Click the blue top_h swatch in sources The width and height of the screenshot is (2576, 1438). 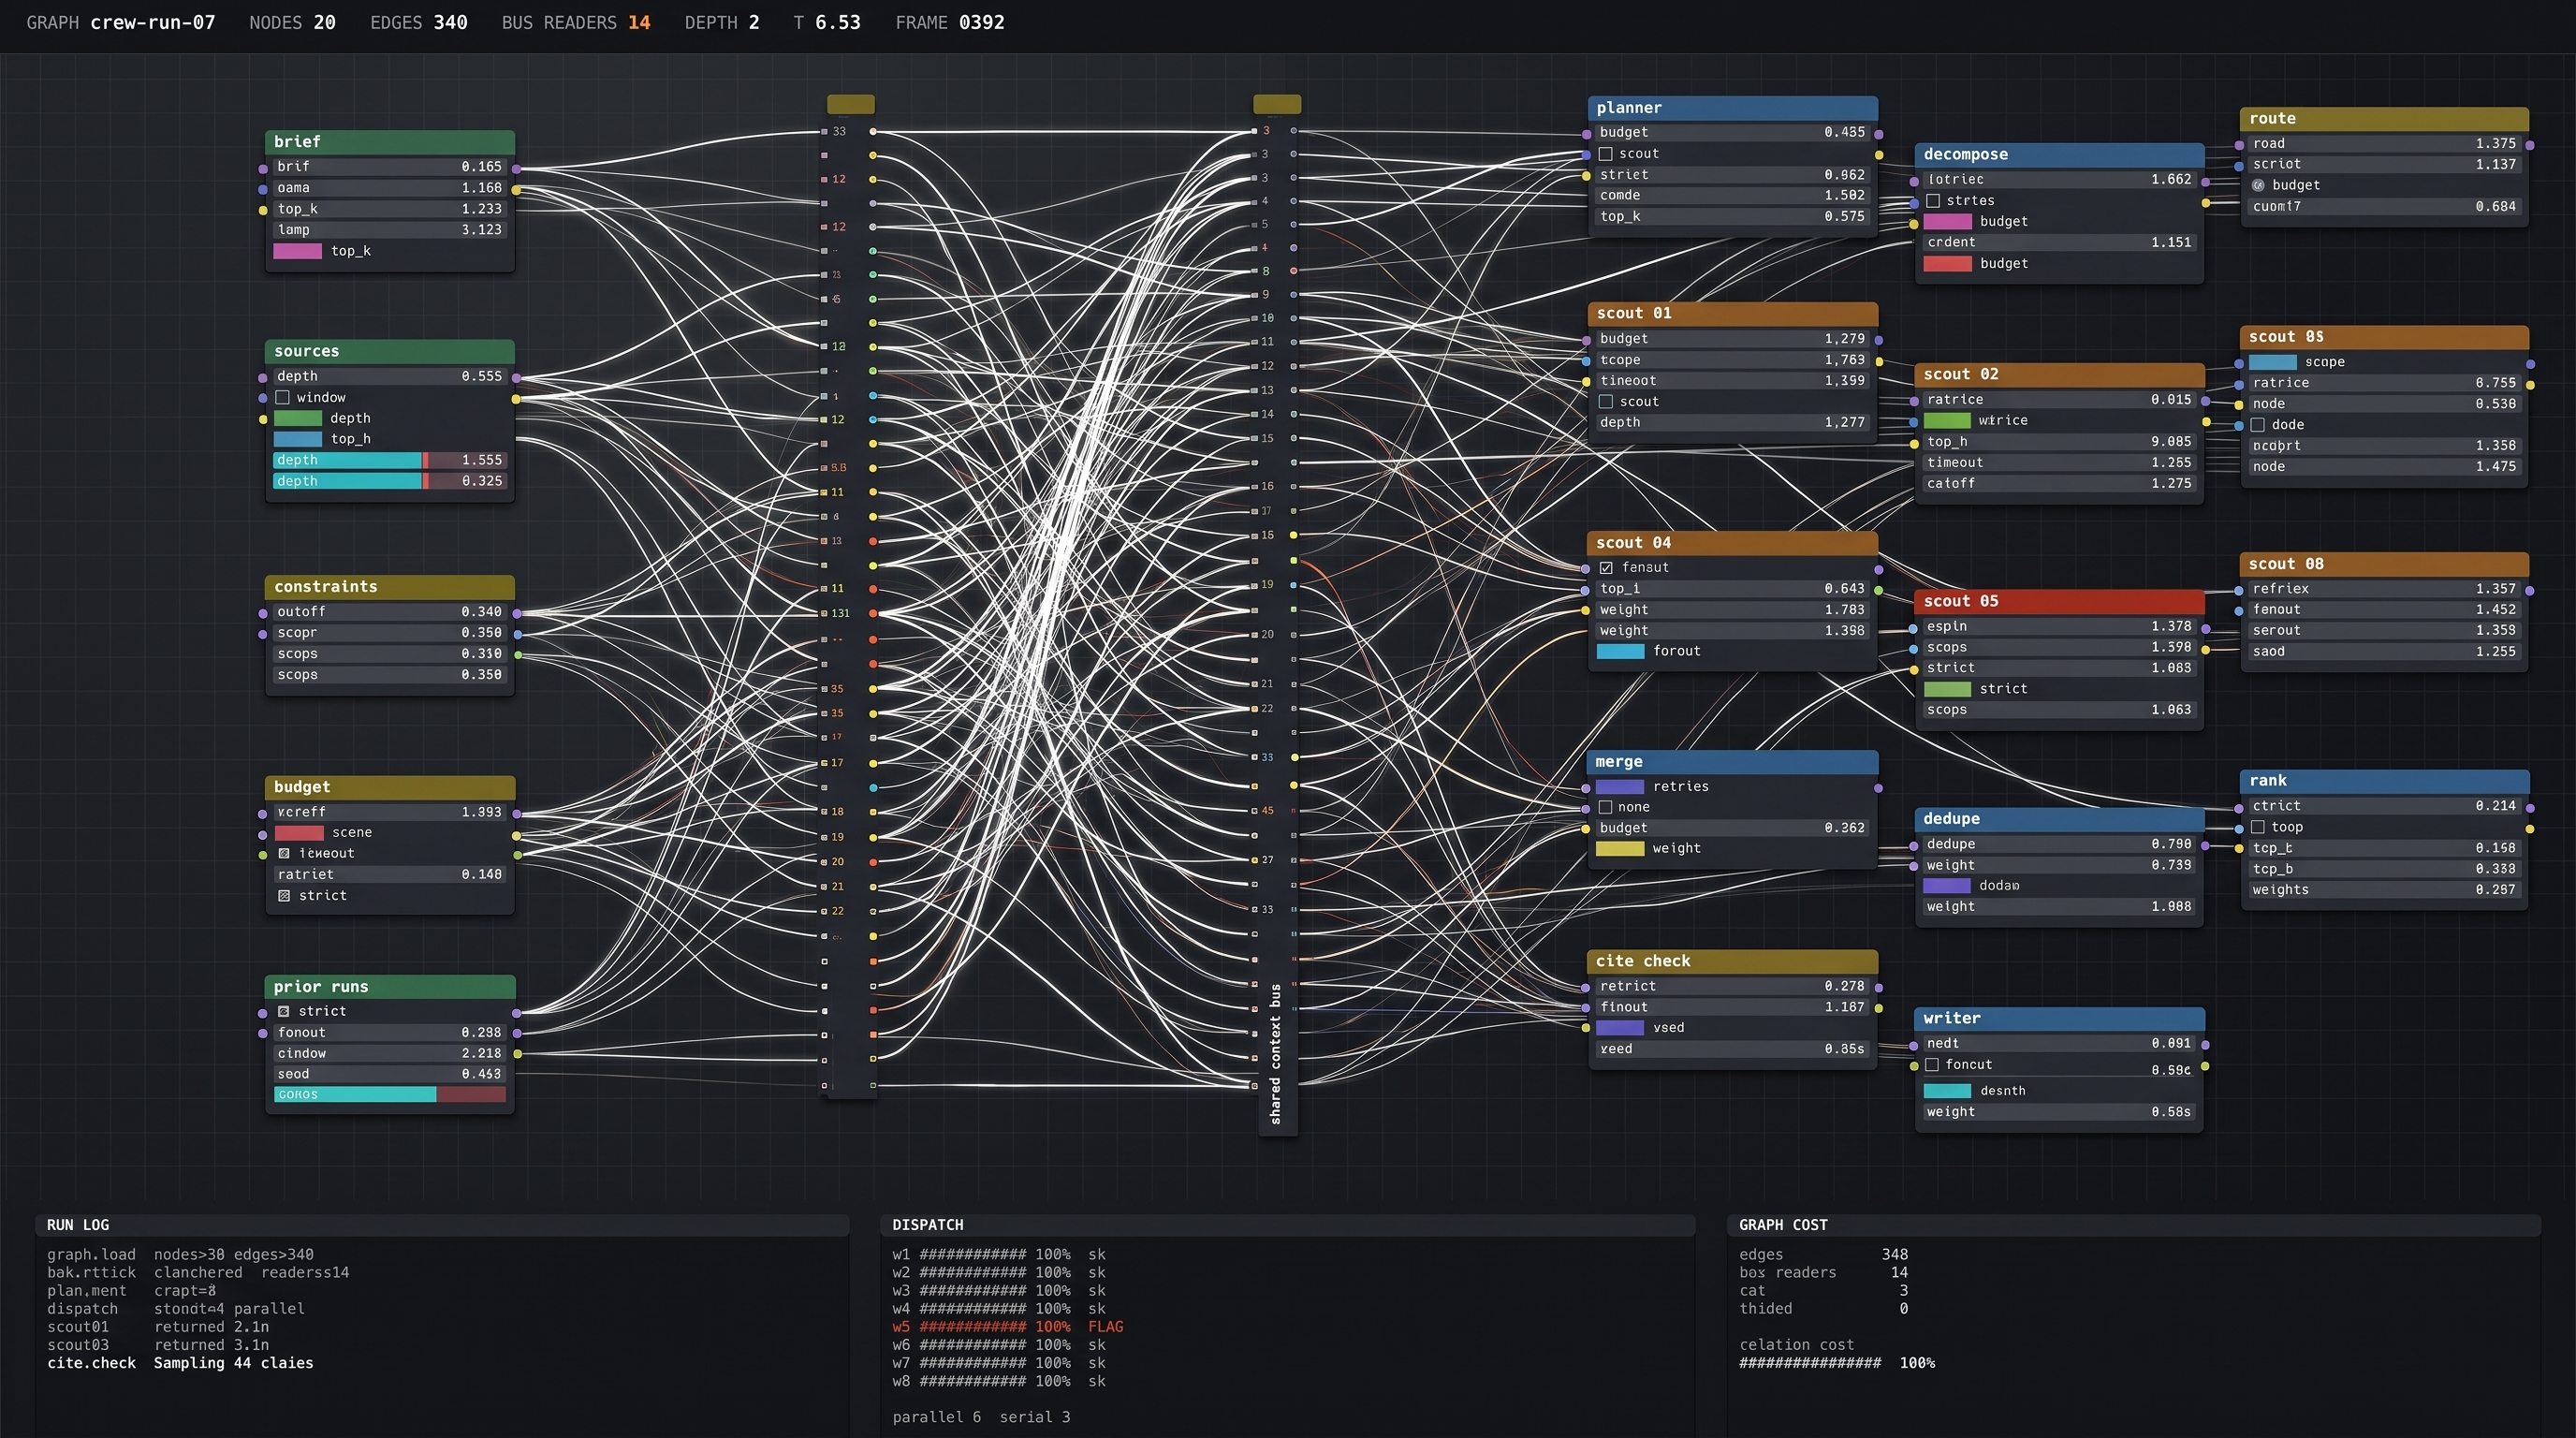pos(298,439)
